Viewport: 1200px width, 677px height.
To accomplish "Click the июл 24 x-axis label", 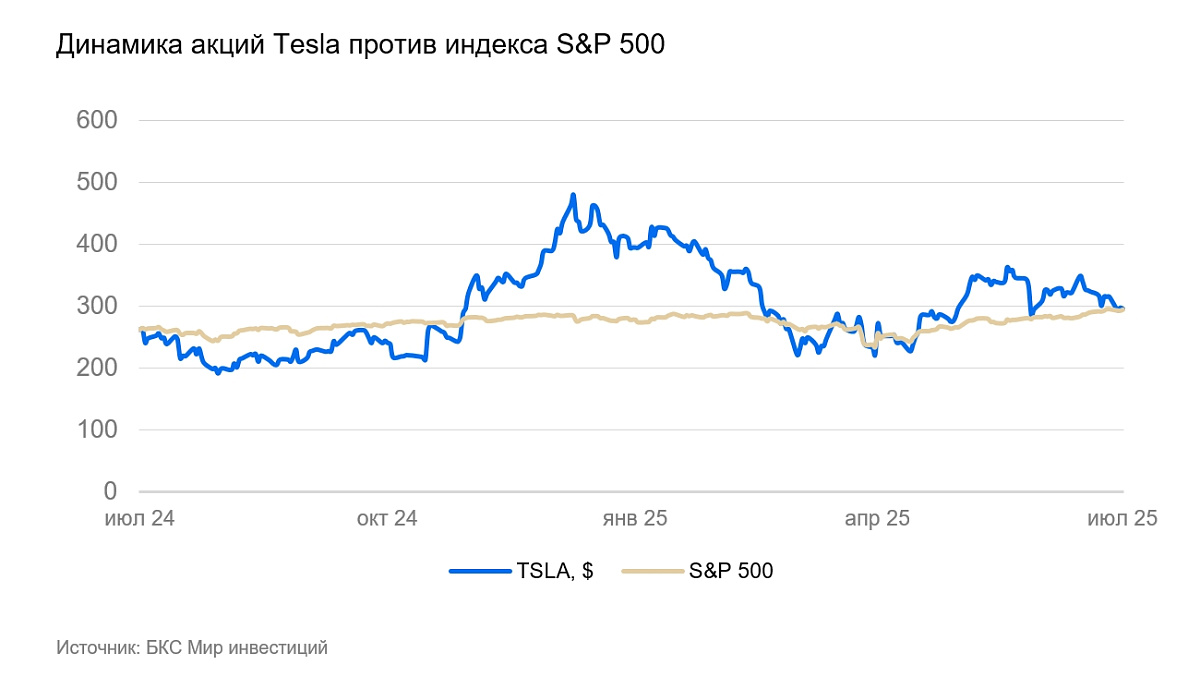I will coord(139,519).
